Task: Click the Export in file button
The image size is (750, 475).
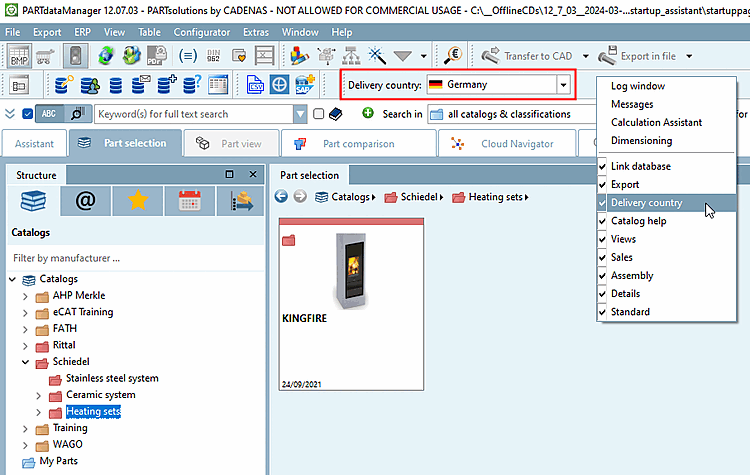Action: coord(637,56)
